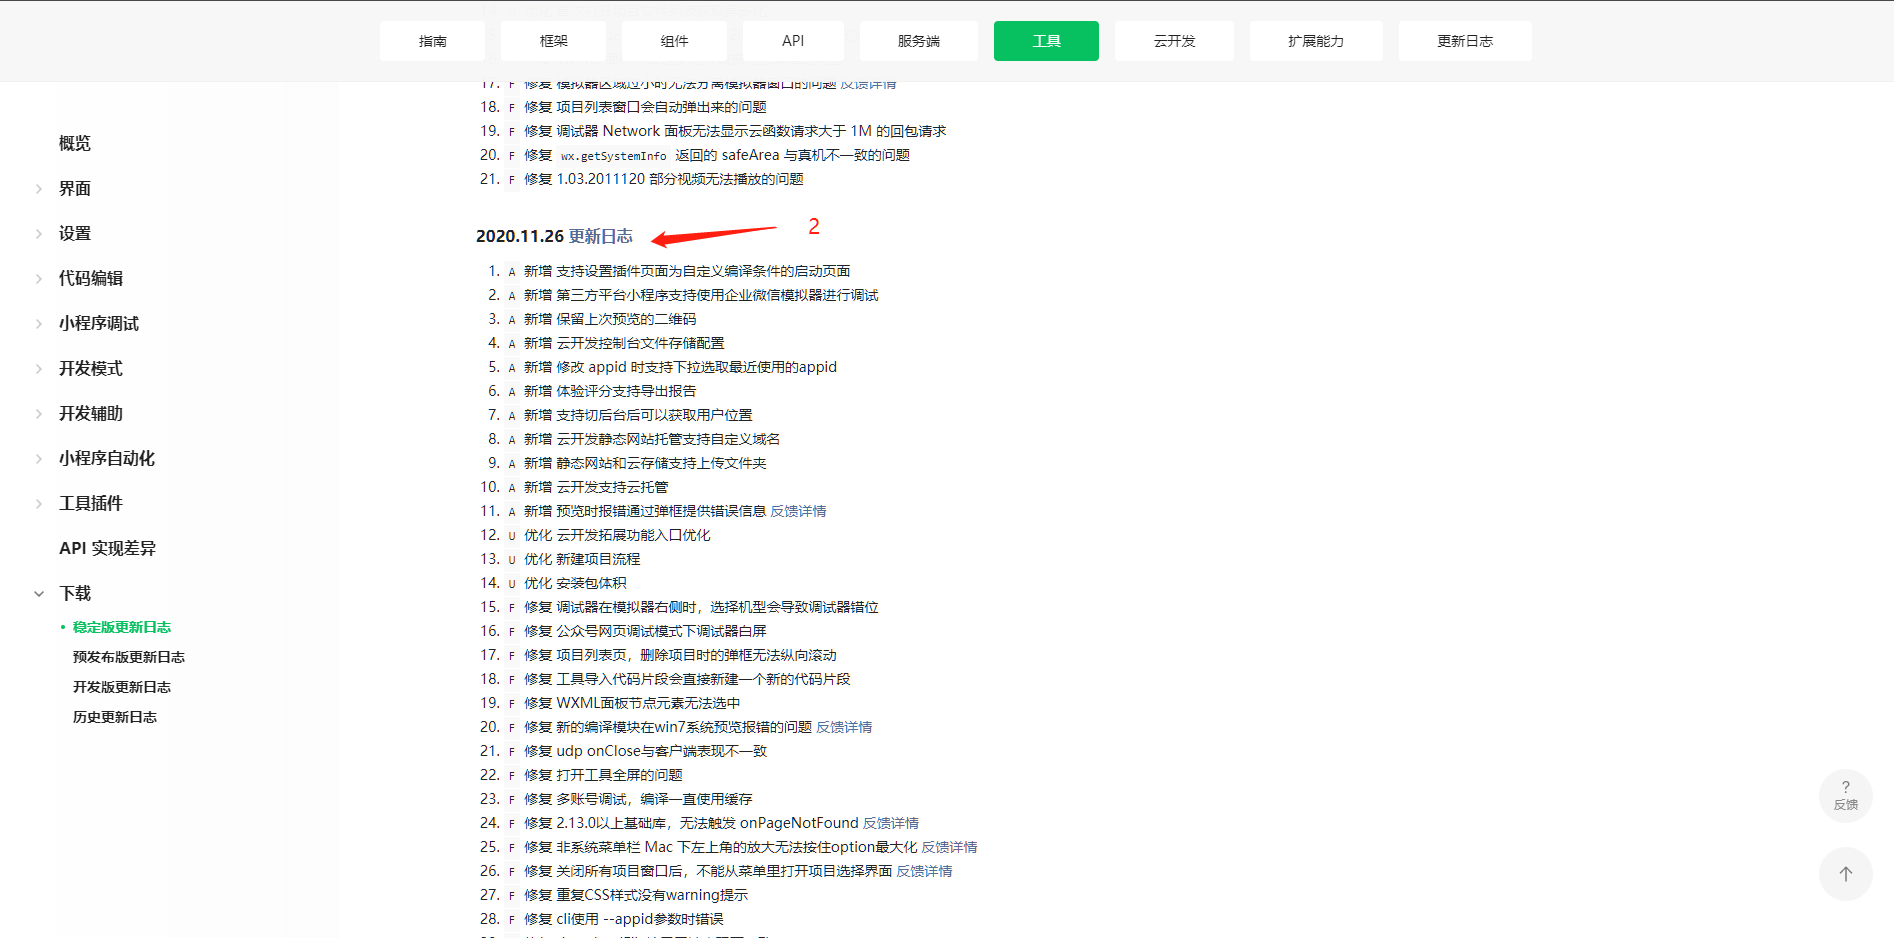Open 代码编辑 sidebar item
This screenshot has height=938, width=1894.
point(91,278)
